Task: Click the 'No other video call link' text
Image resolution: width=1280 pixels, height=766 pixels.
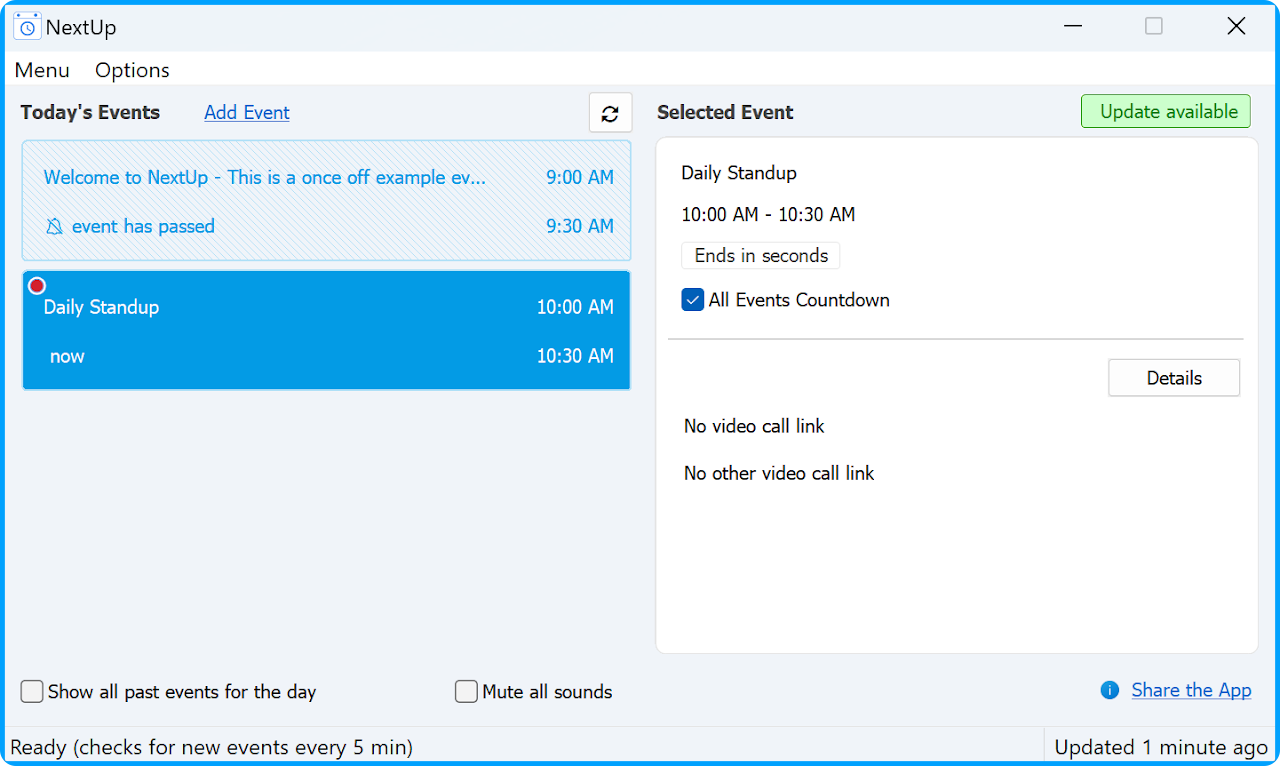Action: pyautogui.click(x=779, y=473)
